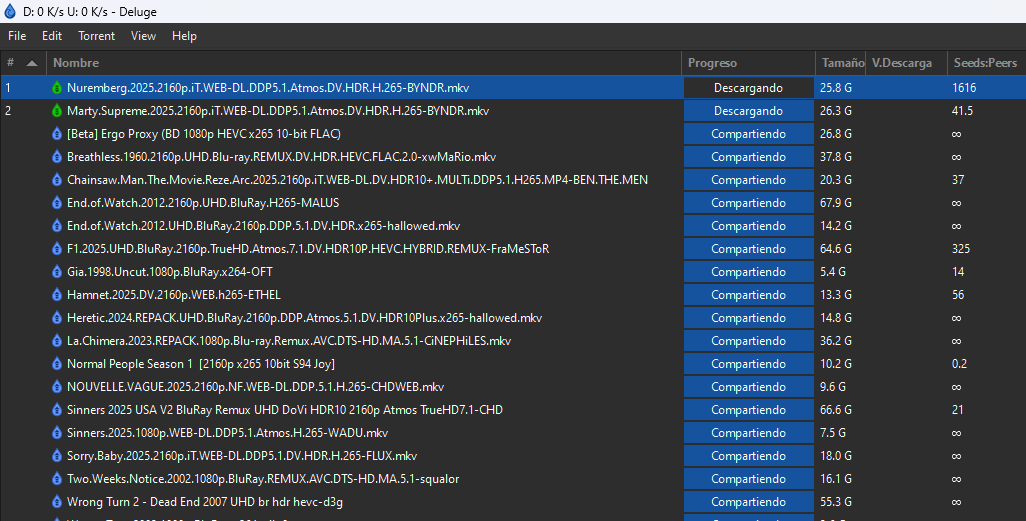
Task: Click the 325 Seeds:Peers value for F1.2025
Action: [961, 249]
